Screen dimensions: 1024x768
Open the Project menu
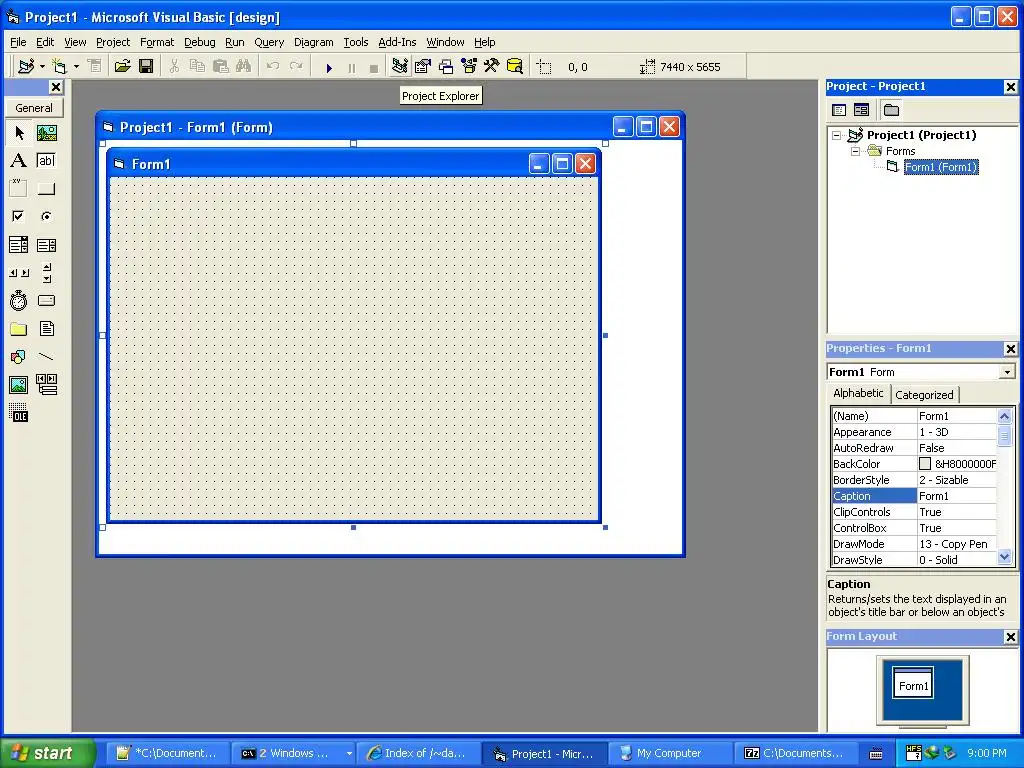click(113, 42)
